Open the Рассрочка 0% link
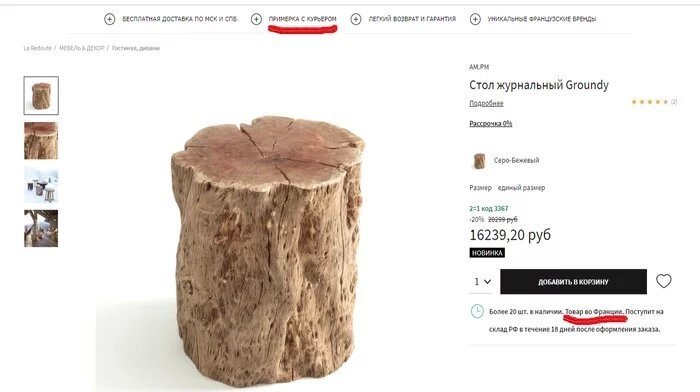Image resolution: width=700 pixels, height=392 pixels. coord(490,124)
